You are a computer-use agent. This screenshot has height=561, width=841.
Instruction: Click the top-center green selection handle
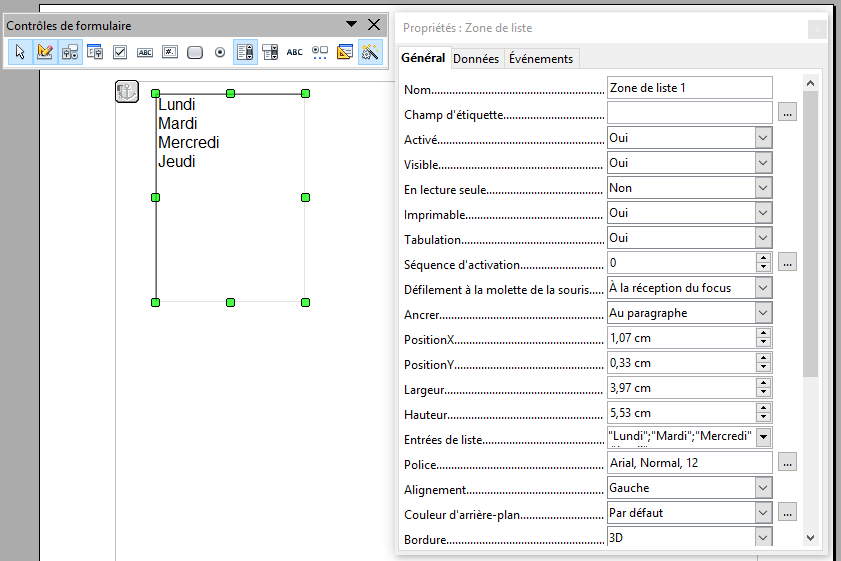click(231, 93)
